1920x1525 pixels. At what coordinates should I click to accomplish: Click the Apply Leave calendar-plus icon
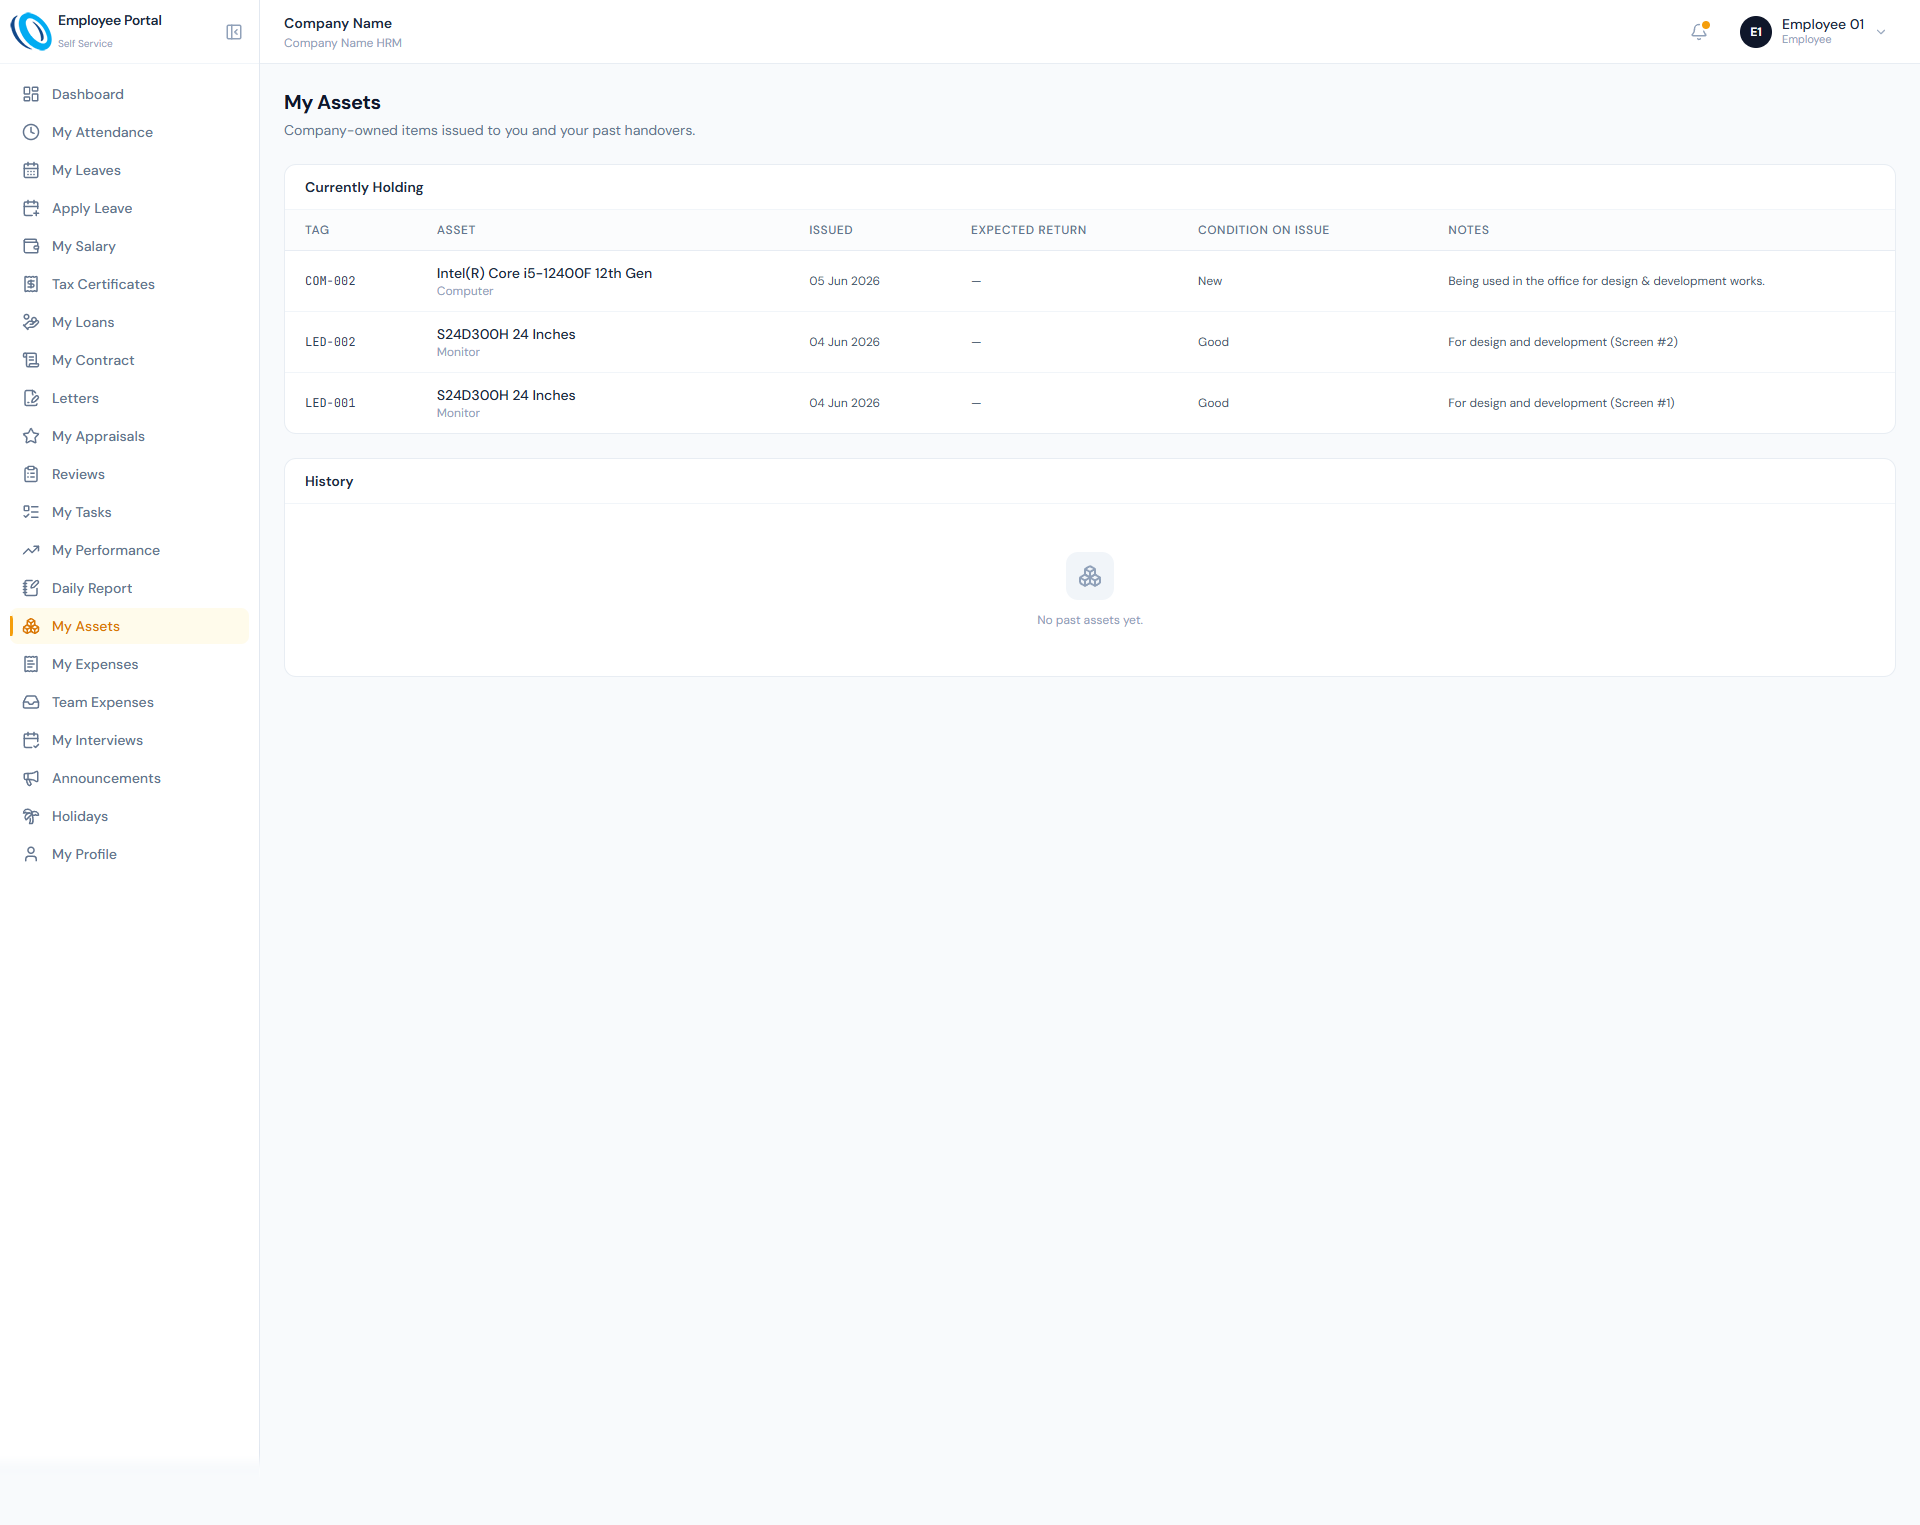31,208
